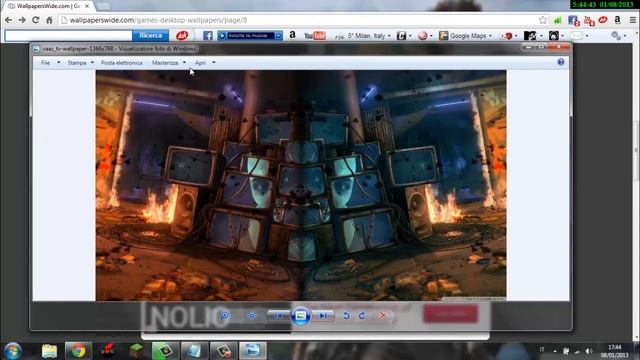Delete image with red X icon
This screenshot has height=360, width=640.
point(382,316)
